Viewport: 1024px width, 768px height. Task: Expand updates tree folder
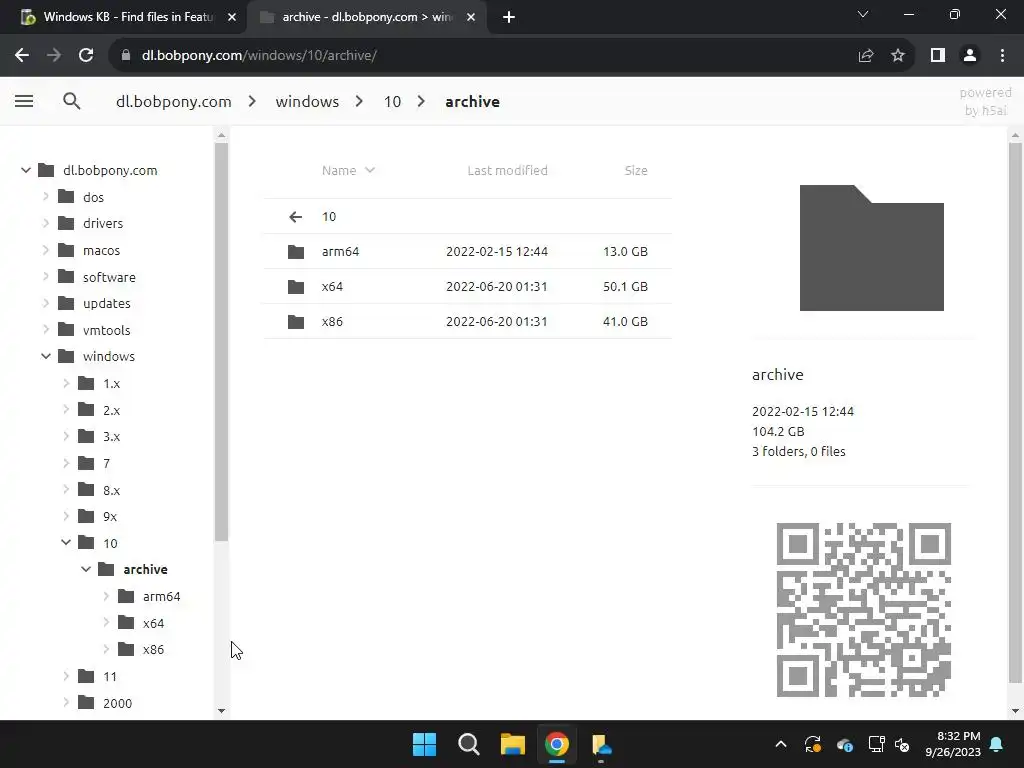pyautogui.click(x=46, y=303)
